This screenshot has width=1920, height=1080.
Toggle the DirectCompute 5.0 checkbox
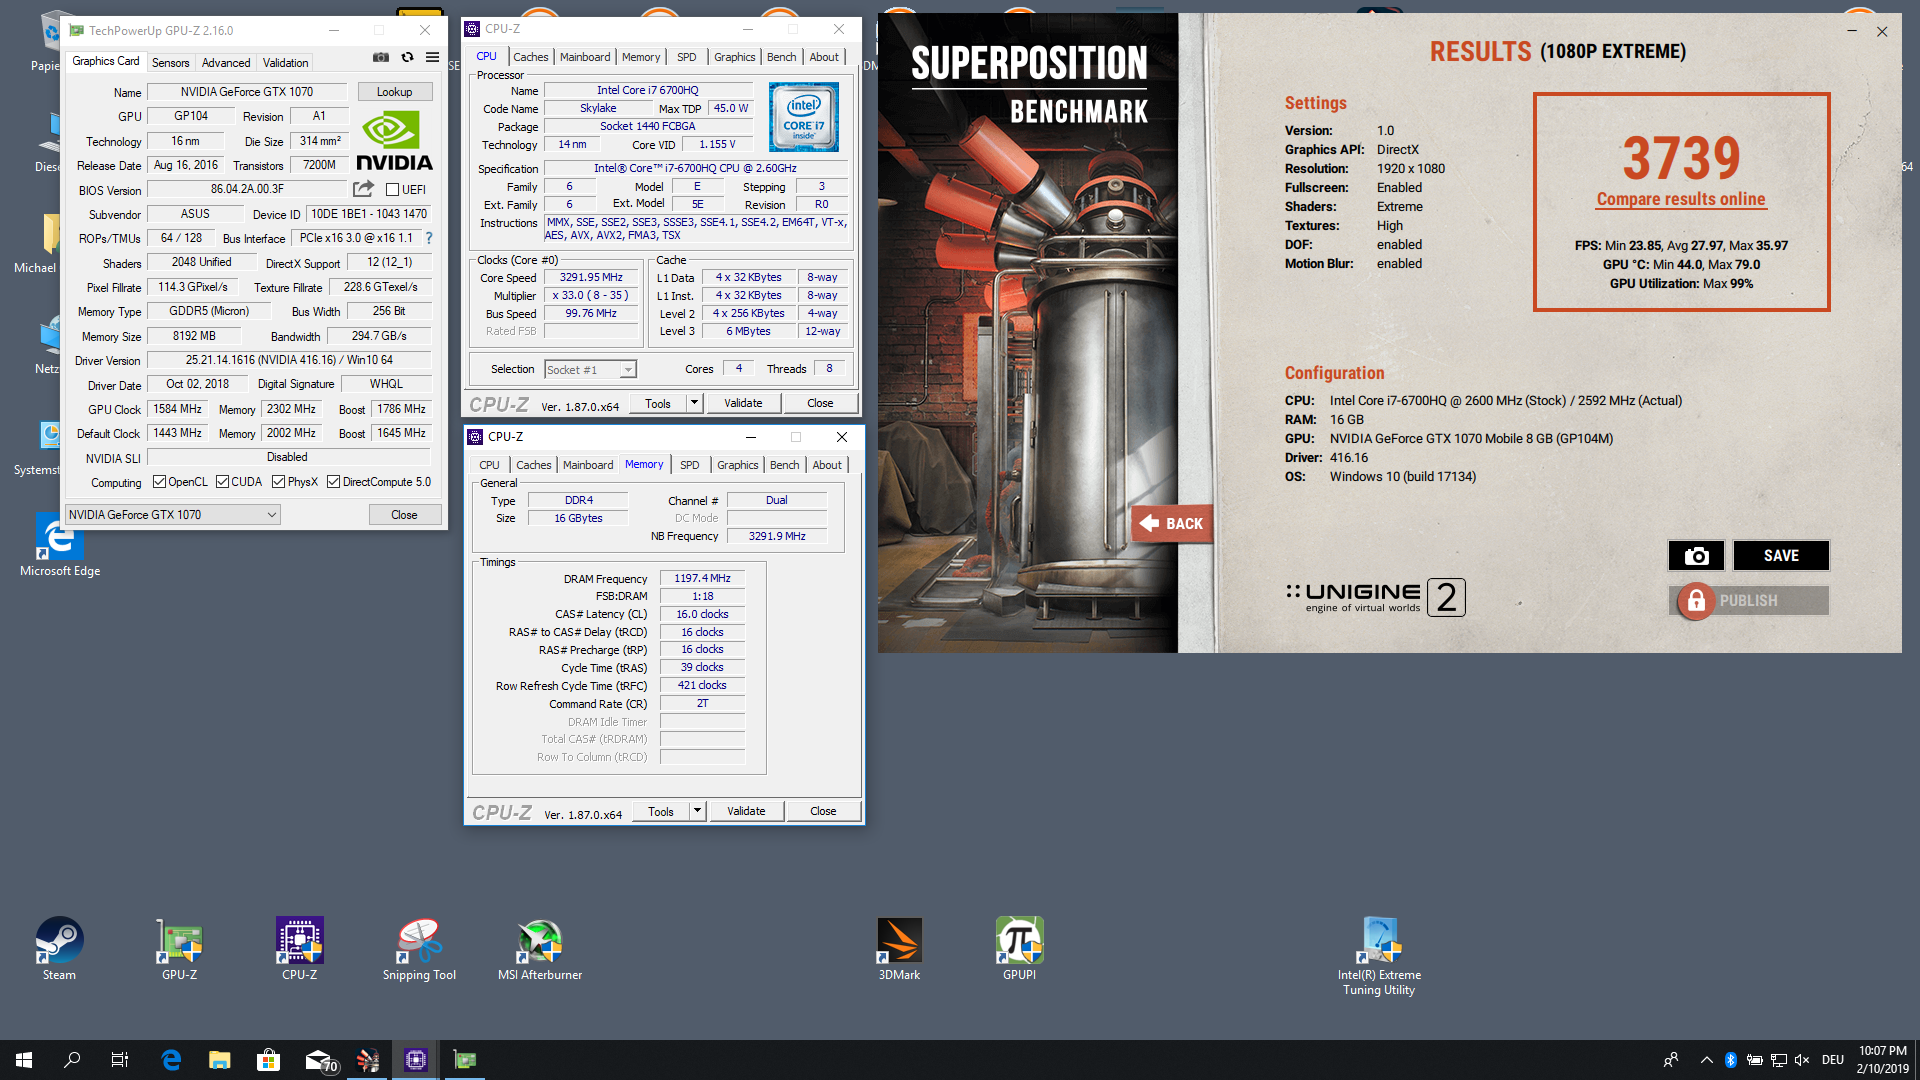334,482
